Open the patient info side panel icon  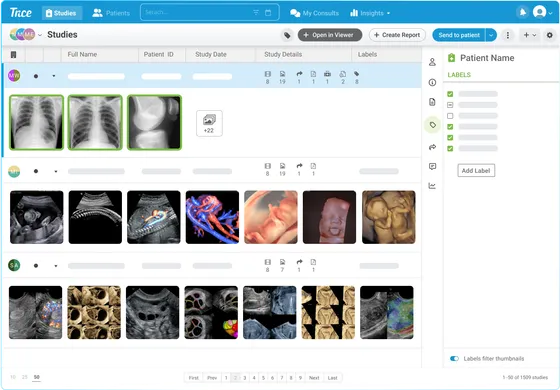[x=432, y=62]
